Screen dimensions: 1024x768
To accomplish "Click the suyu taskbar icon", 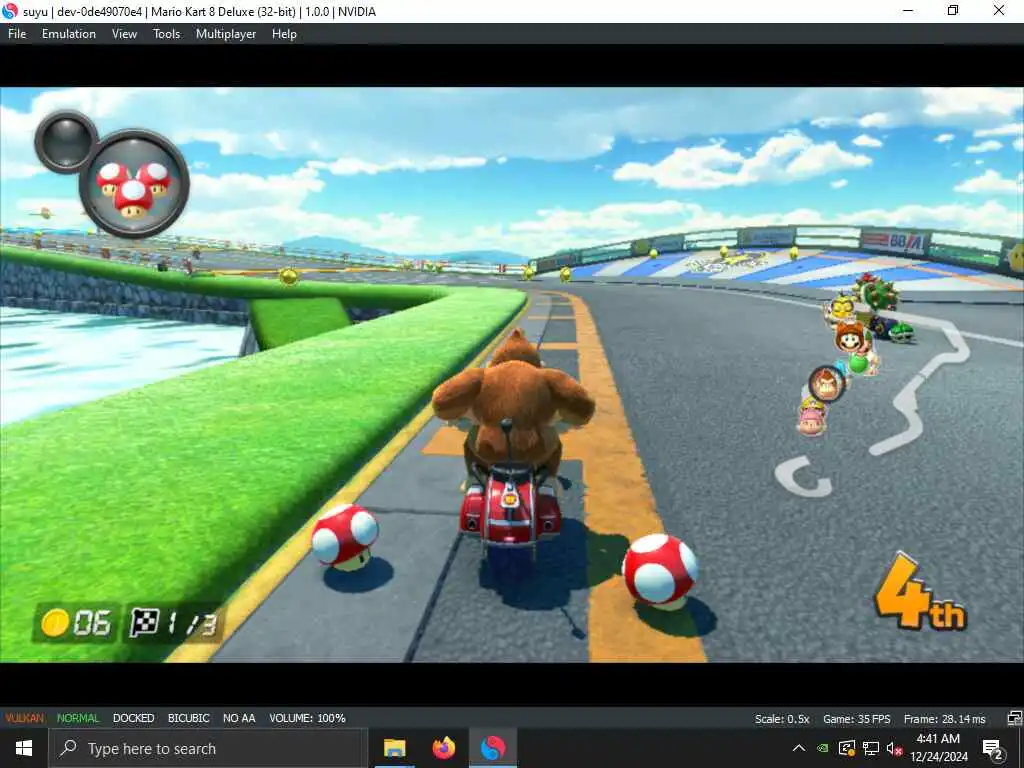I will pos(493,748).
